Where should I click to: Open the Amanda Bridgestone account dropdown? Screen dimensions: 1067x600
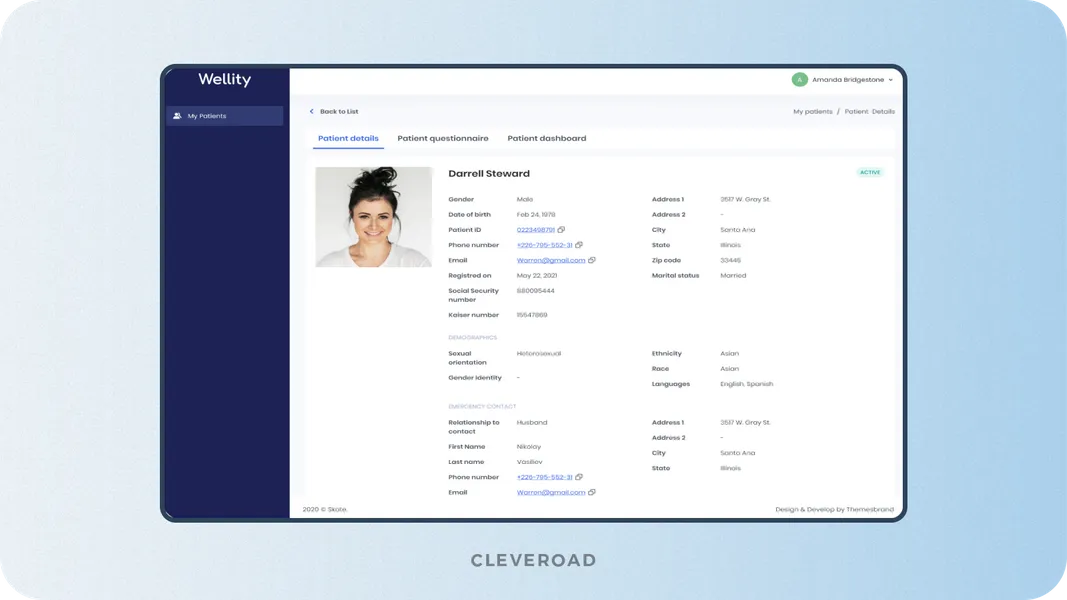[x=889, y=78]
